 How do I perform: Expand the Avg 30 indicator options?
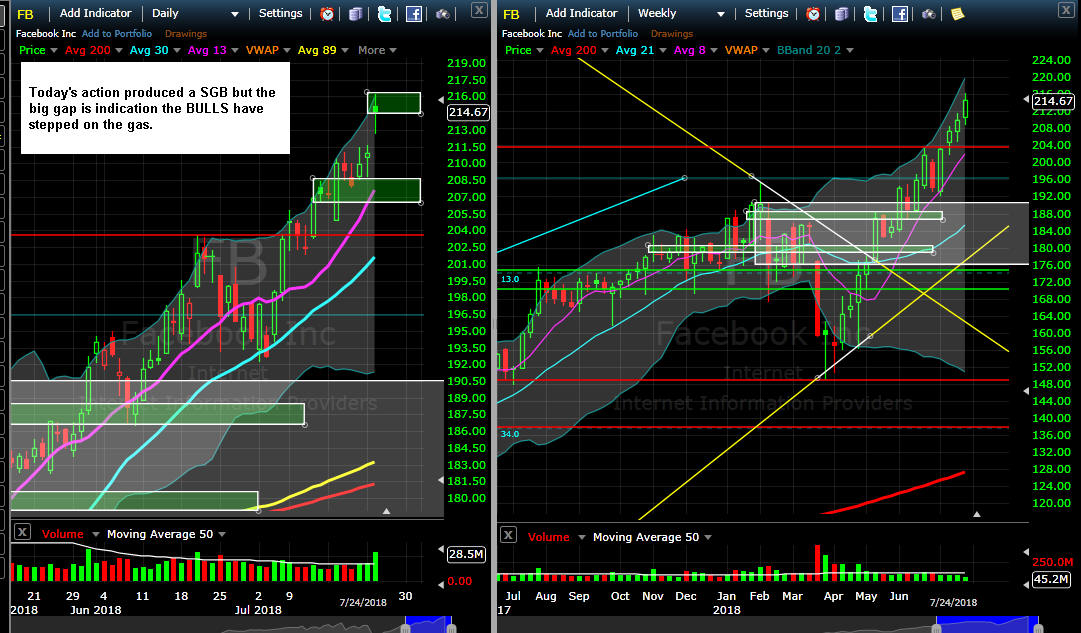click(176, 50)
